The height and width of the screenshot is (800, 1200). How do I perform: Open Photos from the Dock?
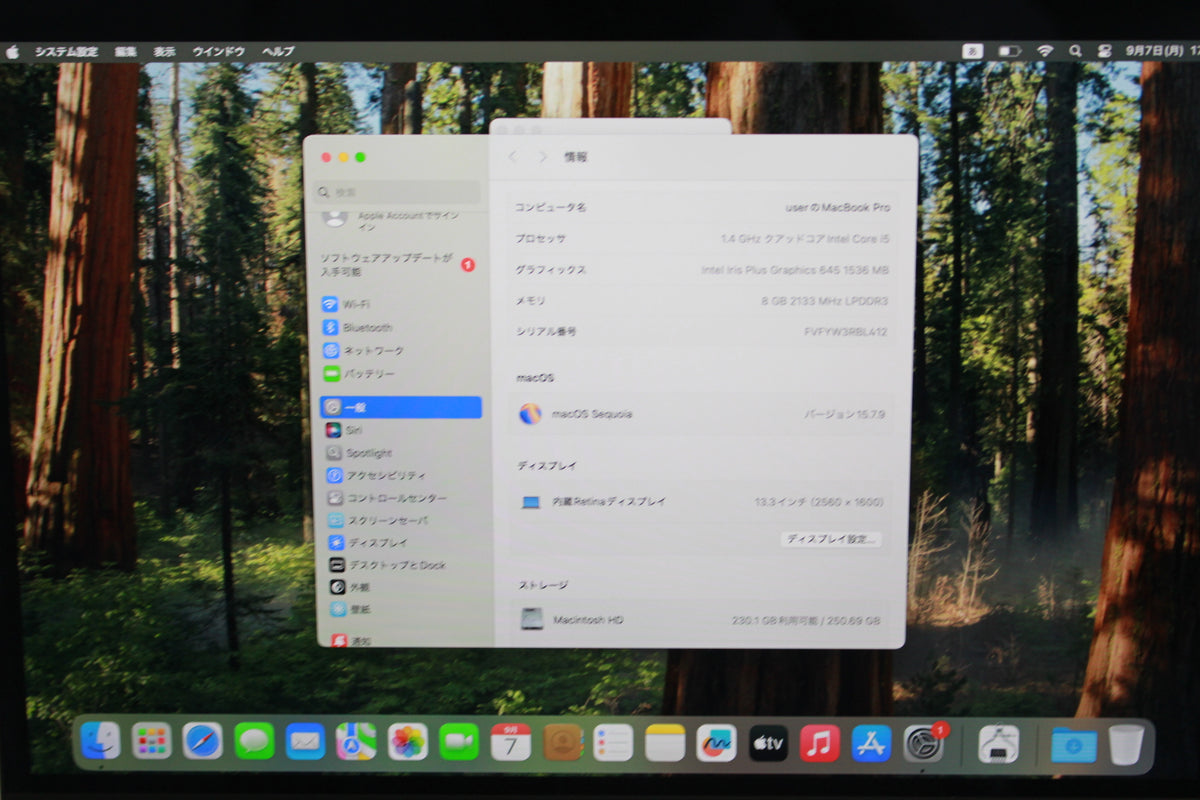408,741
